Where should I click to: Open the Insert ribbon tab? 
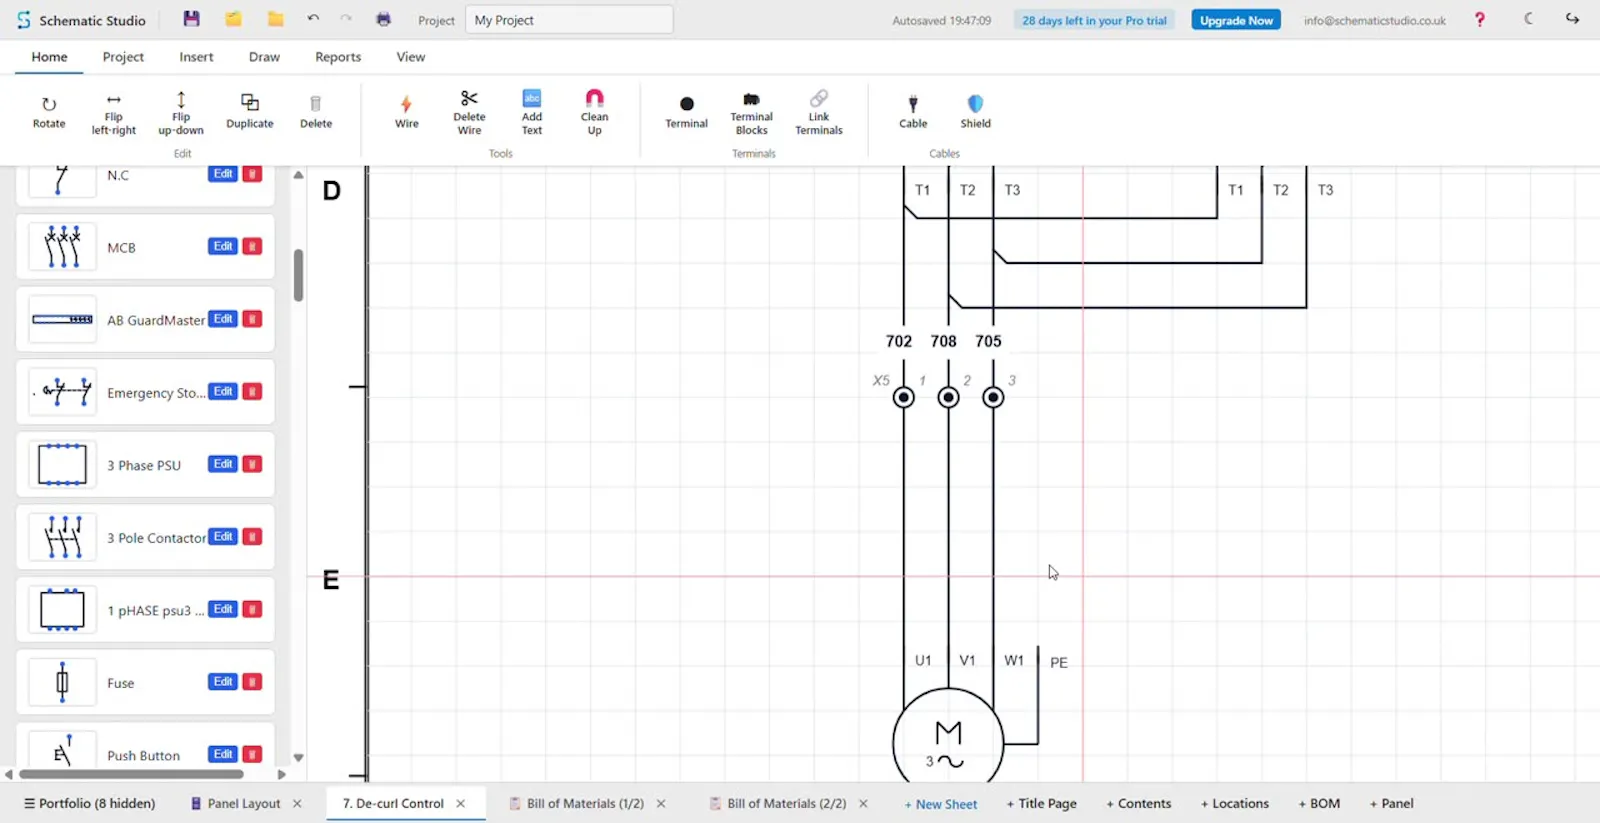[196, 57]
